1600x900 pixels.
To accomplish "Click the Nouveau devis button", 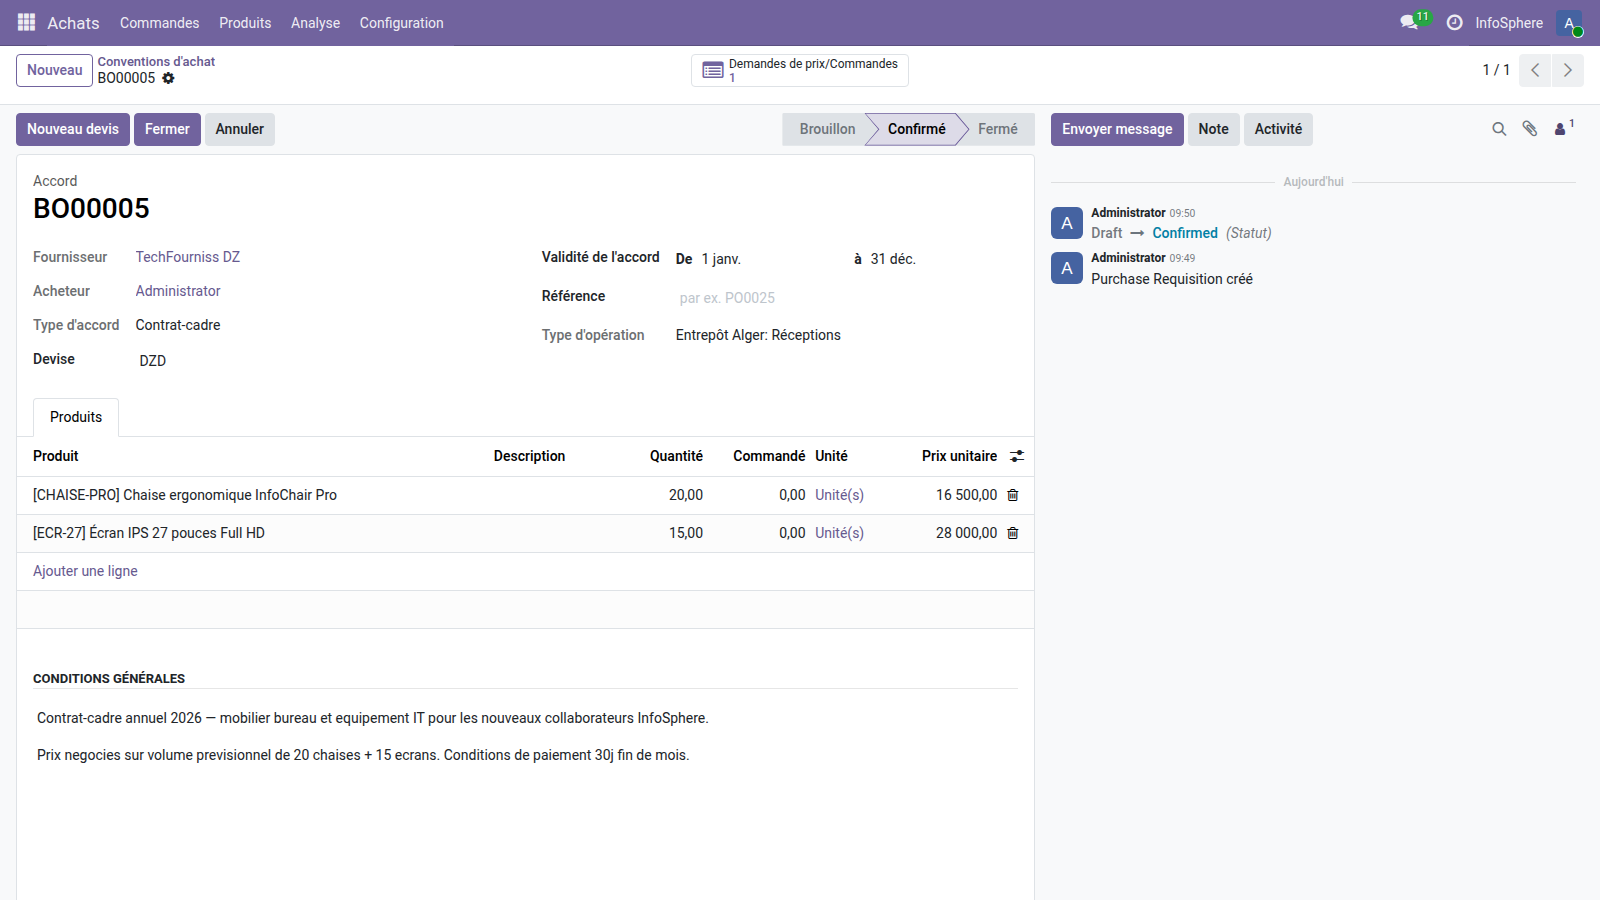I will (x=73, y=129).
